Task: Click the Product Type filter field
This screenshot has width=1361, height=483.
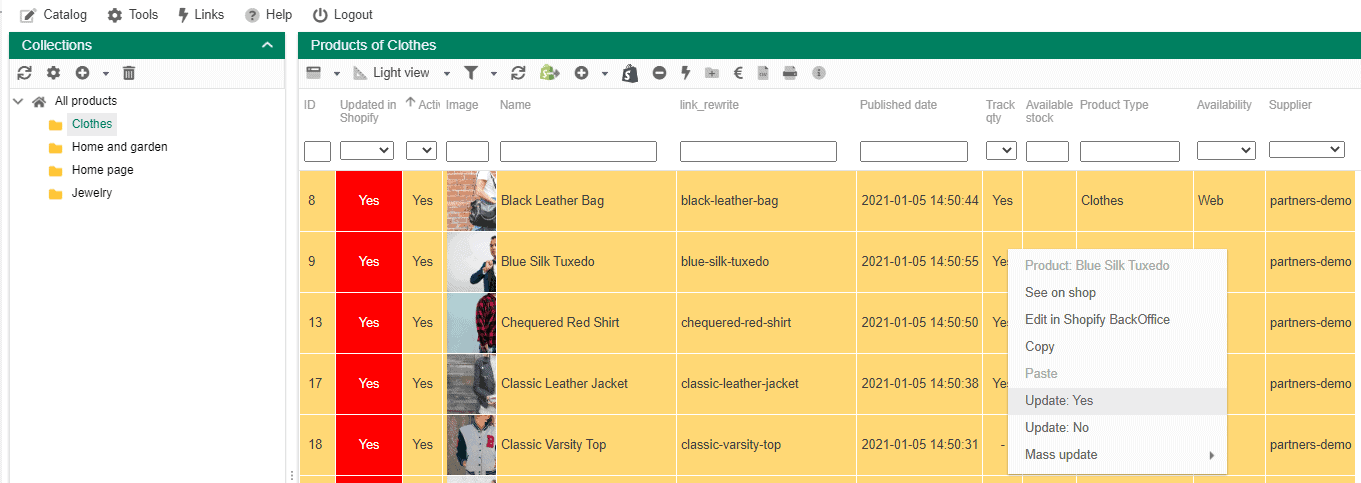Action: pyautogui.click(x=1132, y=151)
